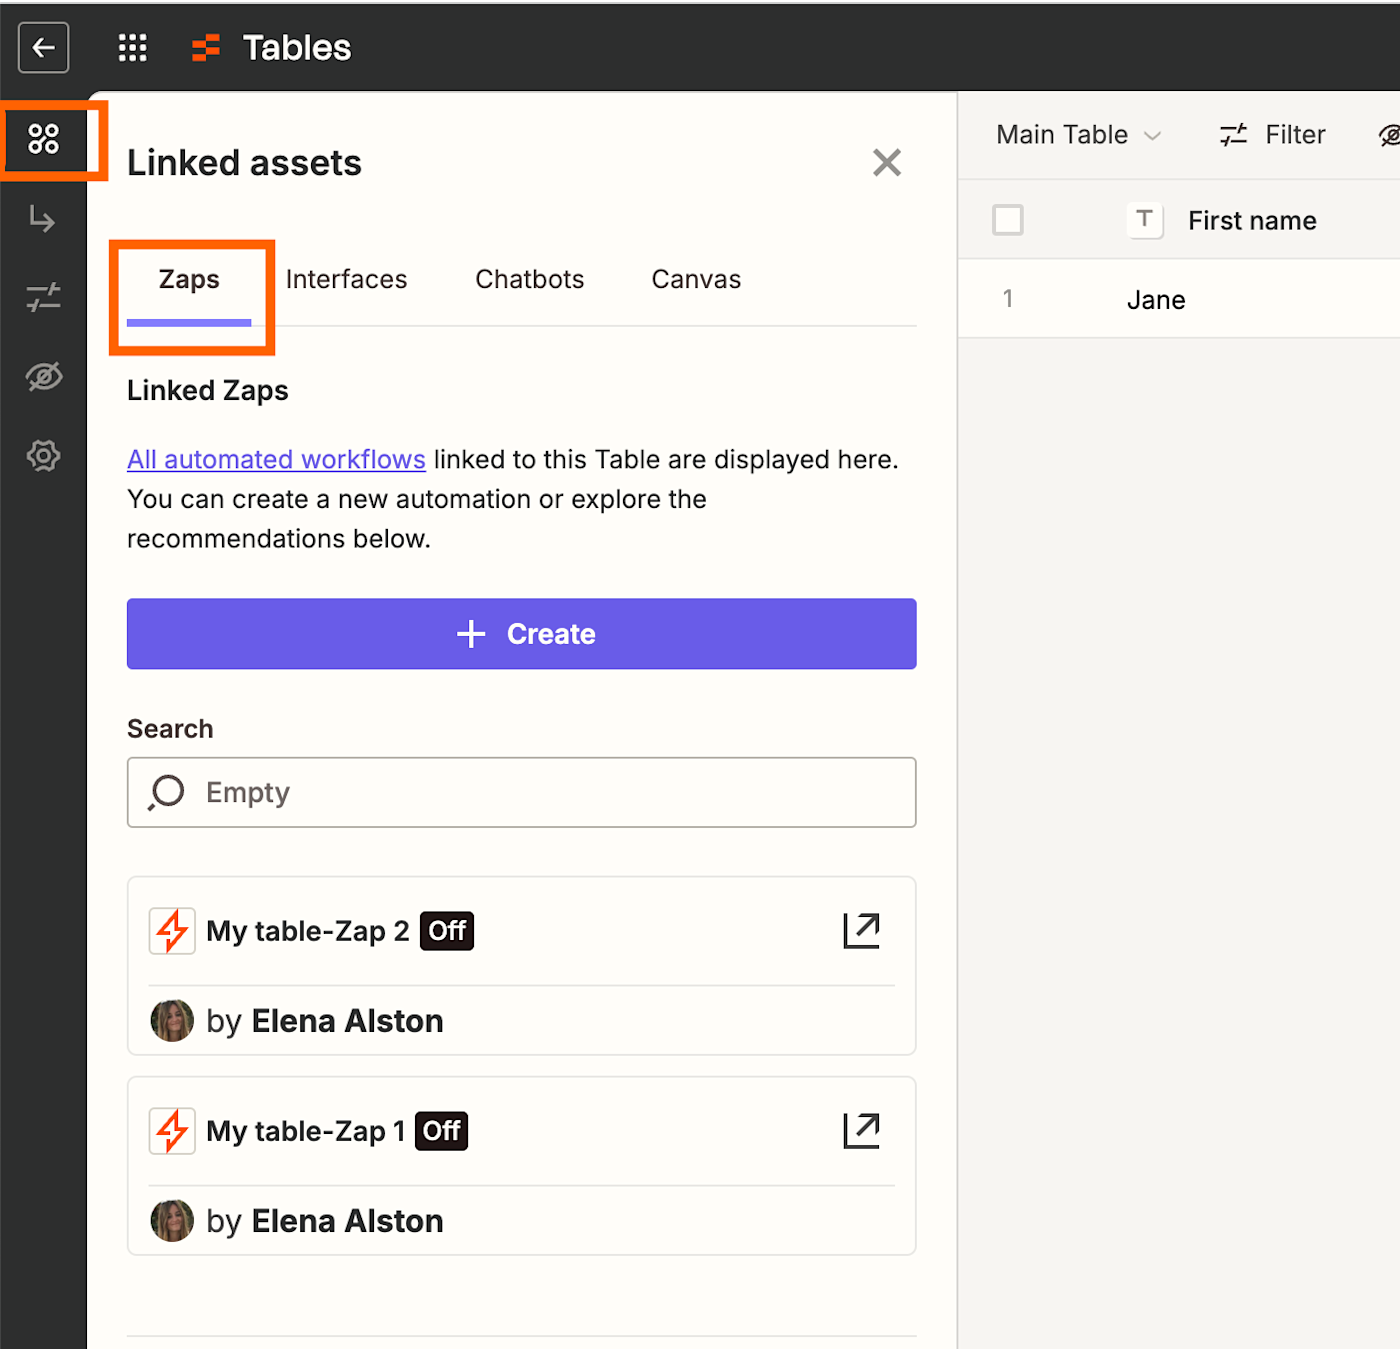Screen dimensions: 1400x1349
Task: Click Elena Alston avatar under My table-Zap 2
Action: coord(172,1021)
